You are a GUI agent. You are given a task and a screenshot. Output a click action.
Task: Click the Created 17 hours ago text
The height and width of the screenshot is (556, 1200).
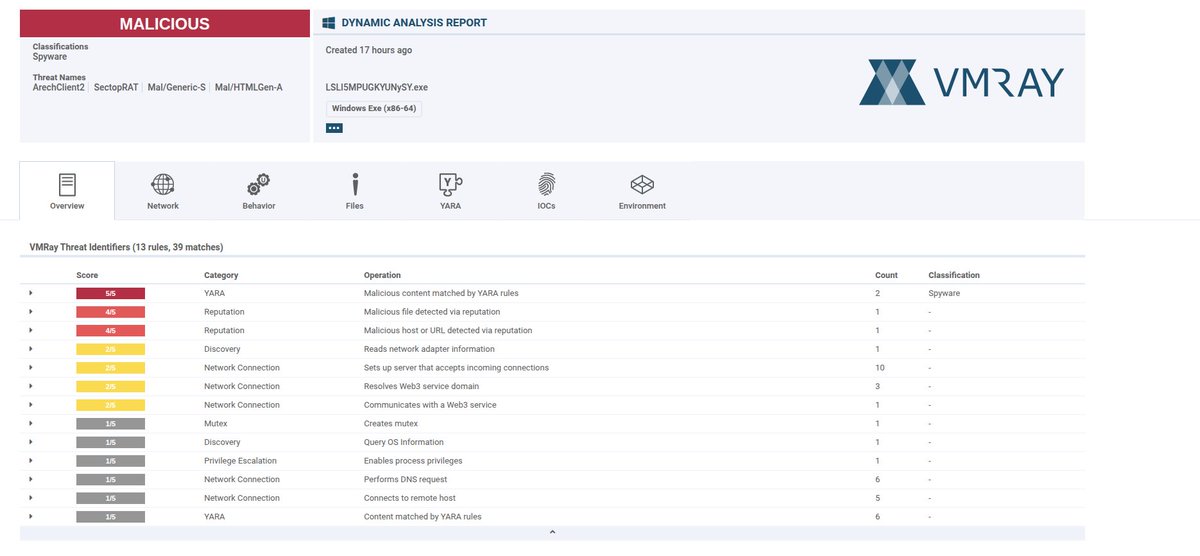(x=369, y=50)
